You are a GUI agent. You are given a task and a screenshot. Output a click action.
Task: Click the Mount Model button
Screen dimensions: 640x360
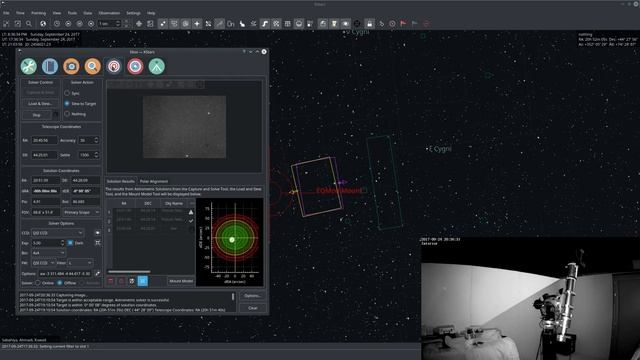point(181,281)
